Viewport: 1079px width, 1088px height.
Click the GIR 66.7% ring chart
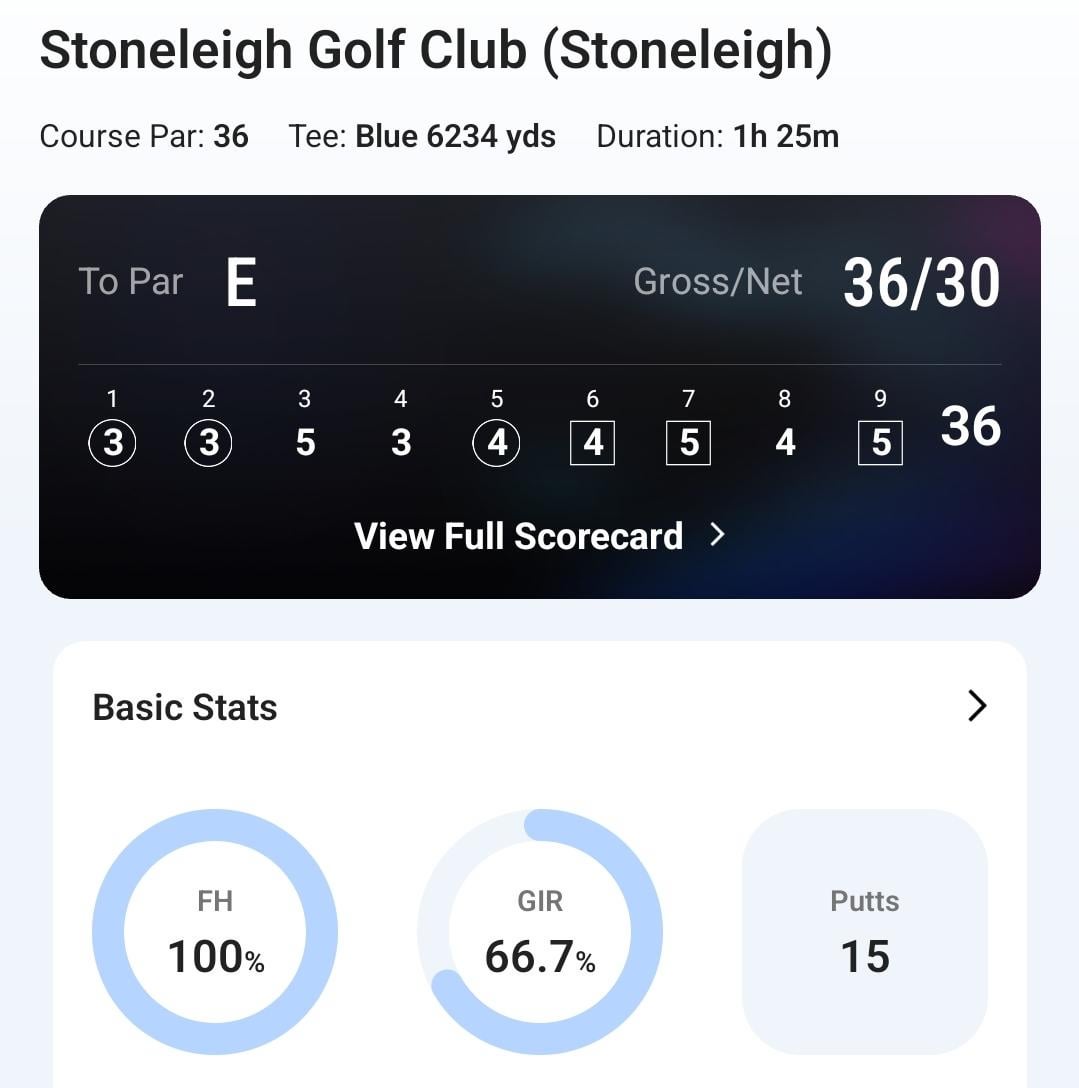click(540, 932)
